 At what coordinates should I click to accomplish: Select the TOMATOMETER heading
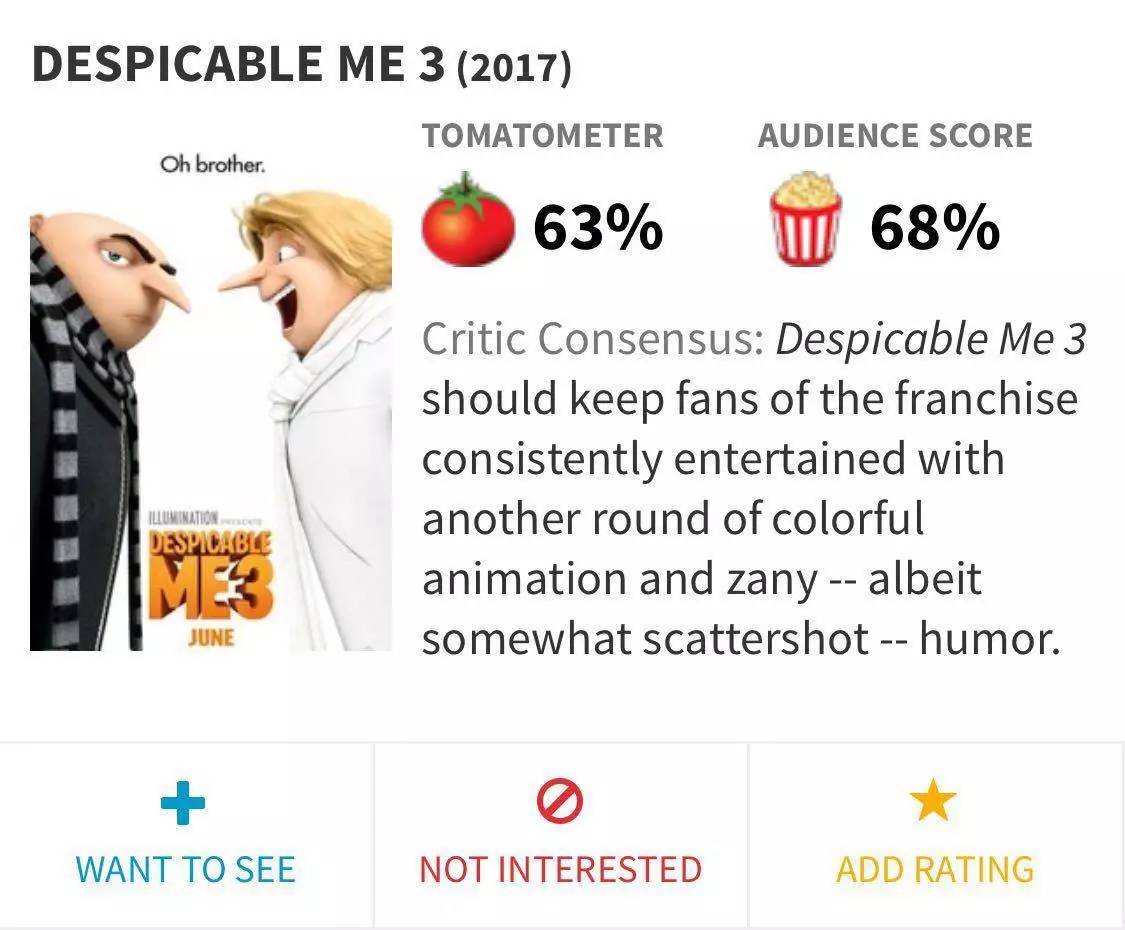click(542, 136)
